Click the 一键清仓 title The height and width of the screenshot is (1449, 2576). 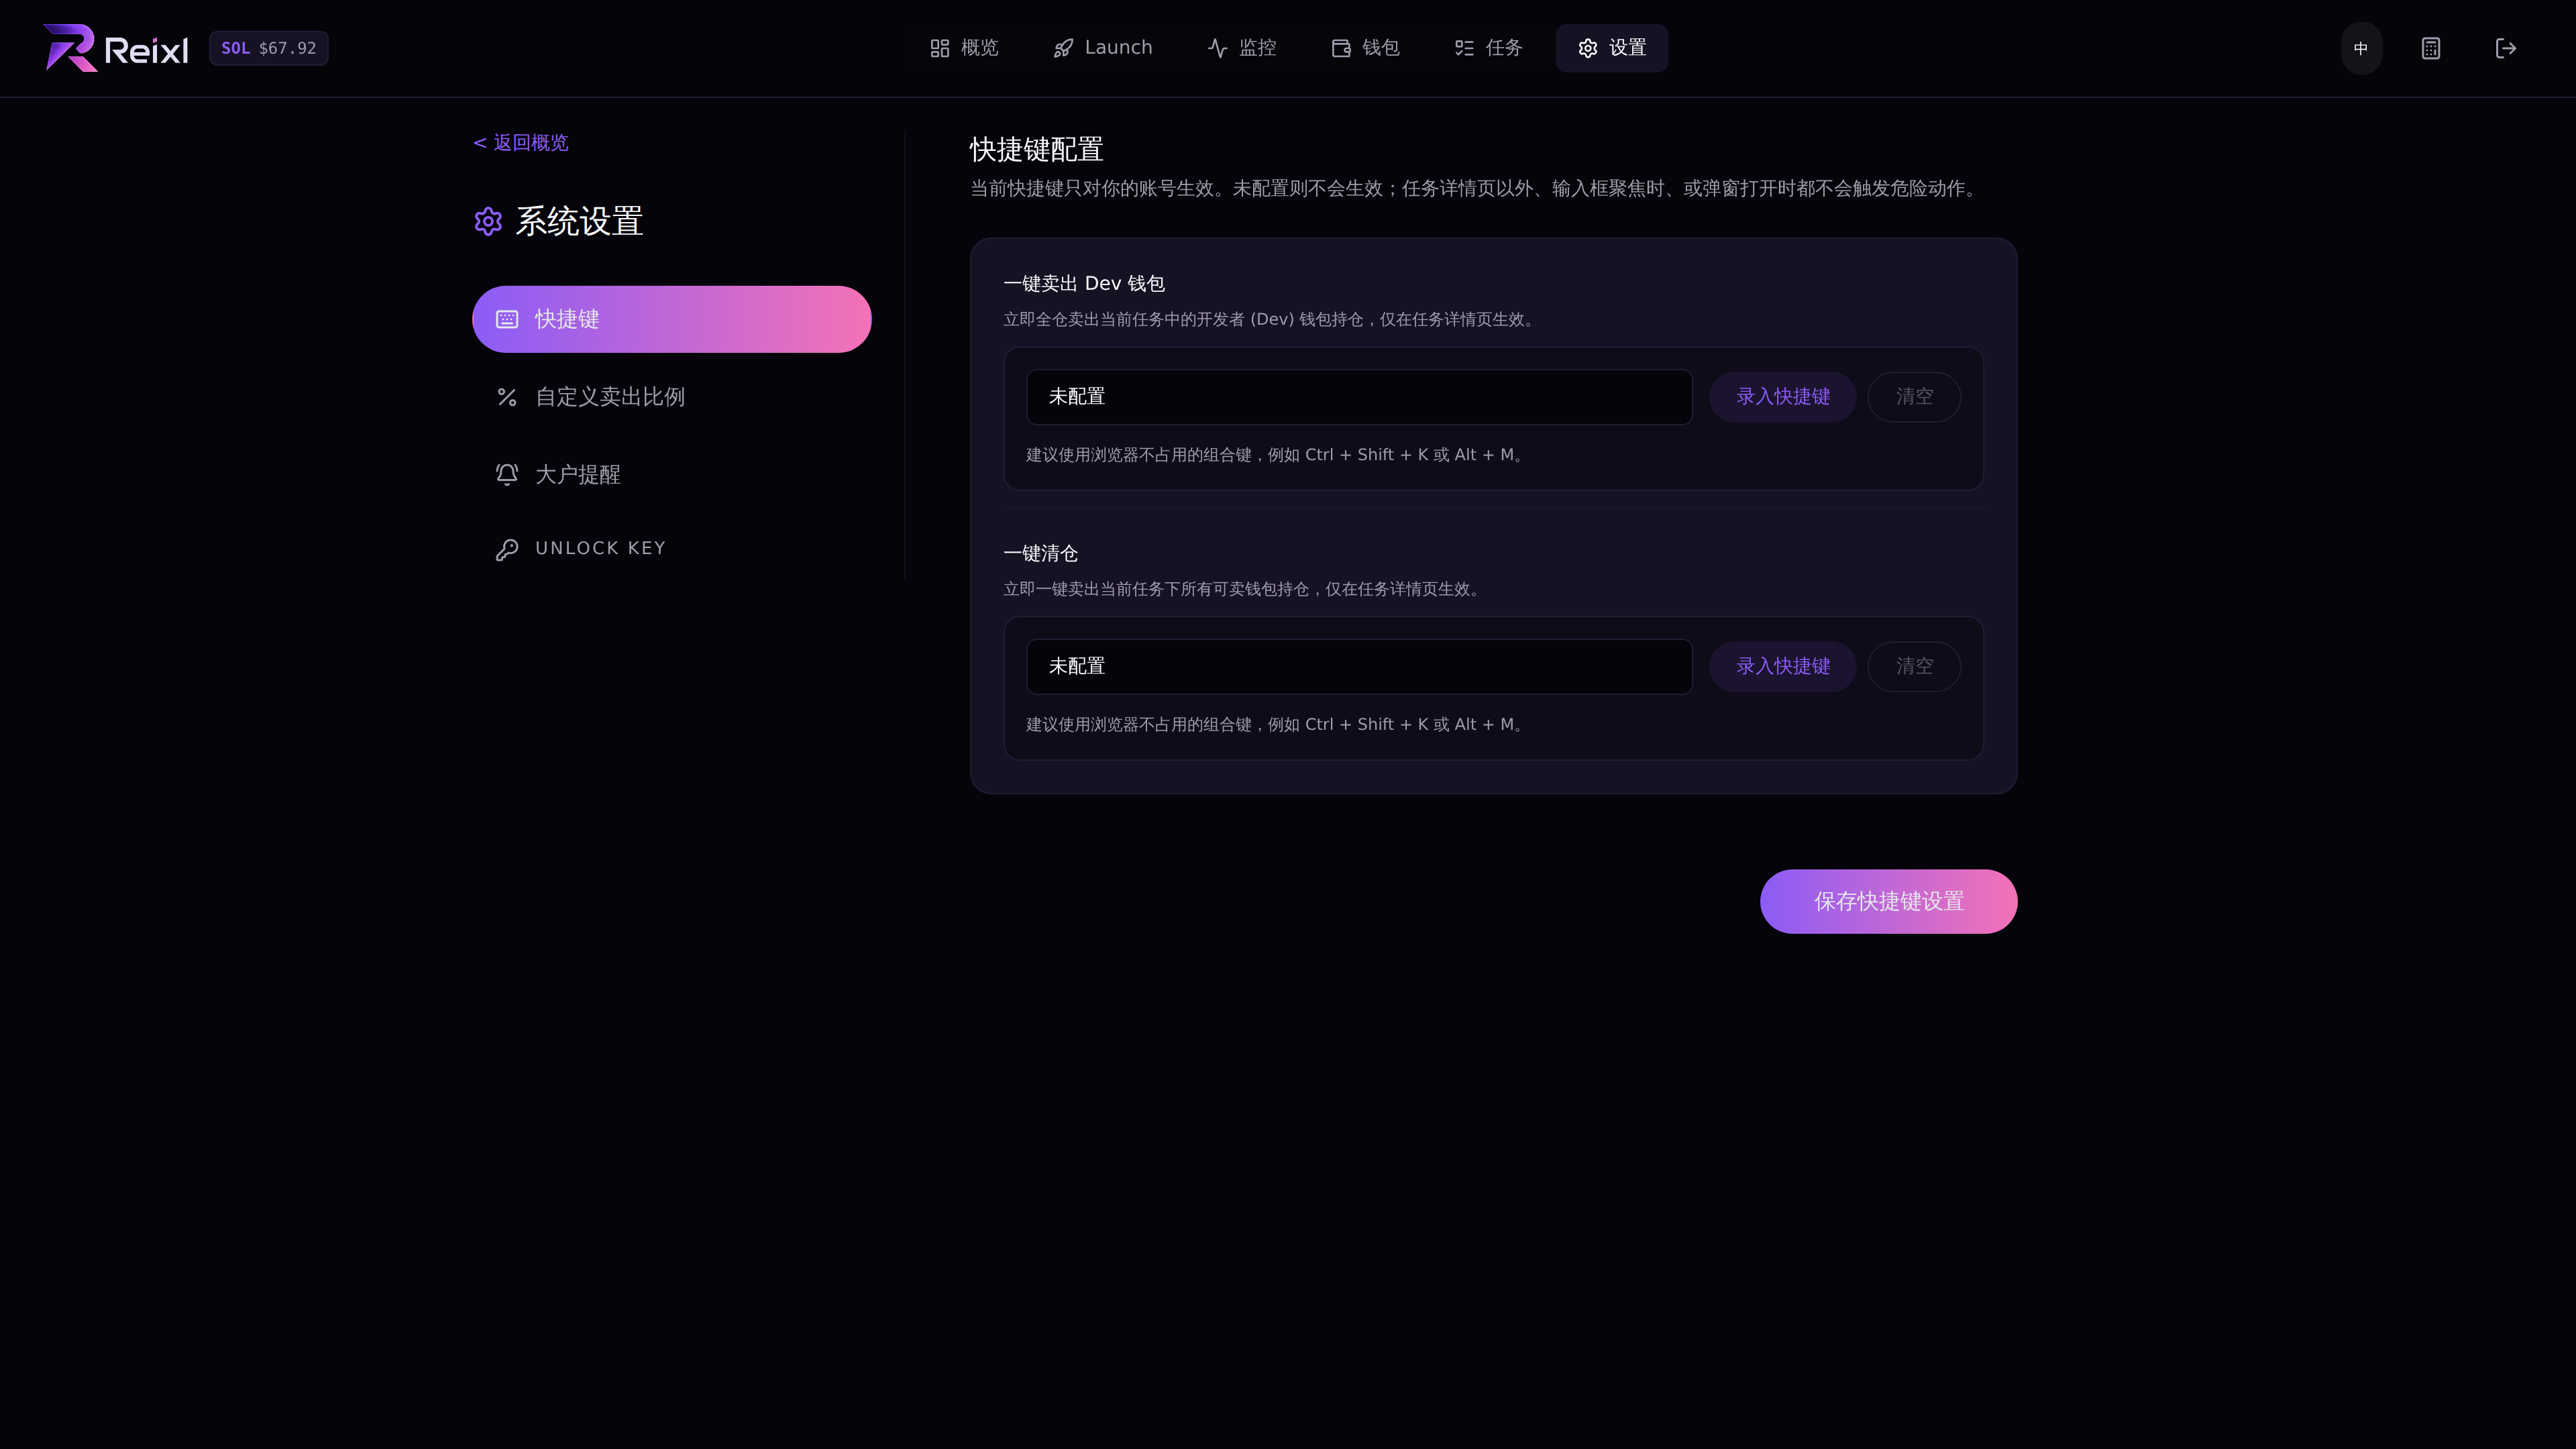[1041, 554]
